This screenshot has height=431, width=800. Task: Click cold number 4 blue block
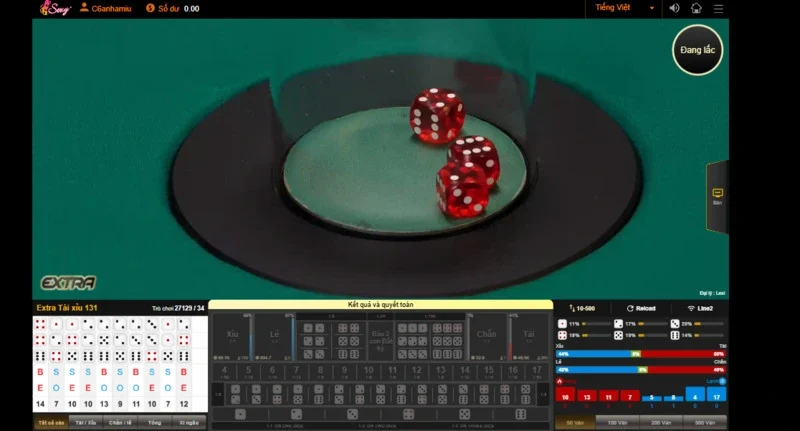[x=695, y=396]
